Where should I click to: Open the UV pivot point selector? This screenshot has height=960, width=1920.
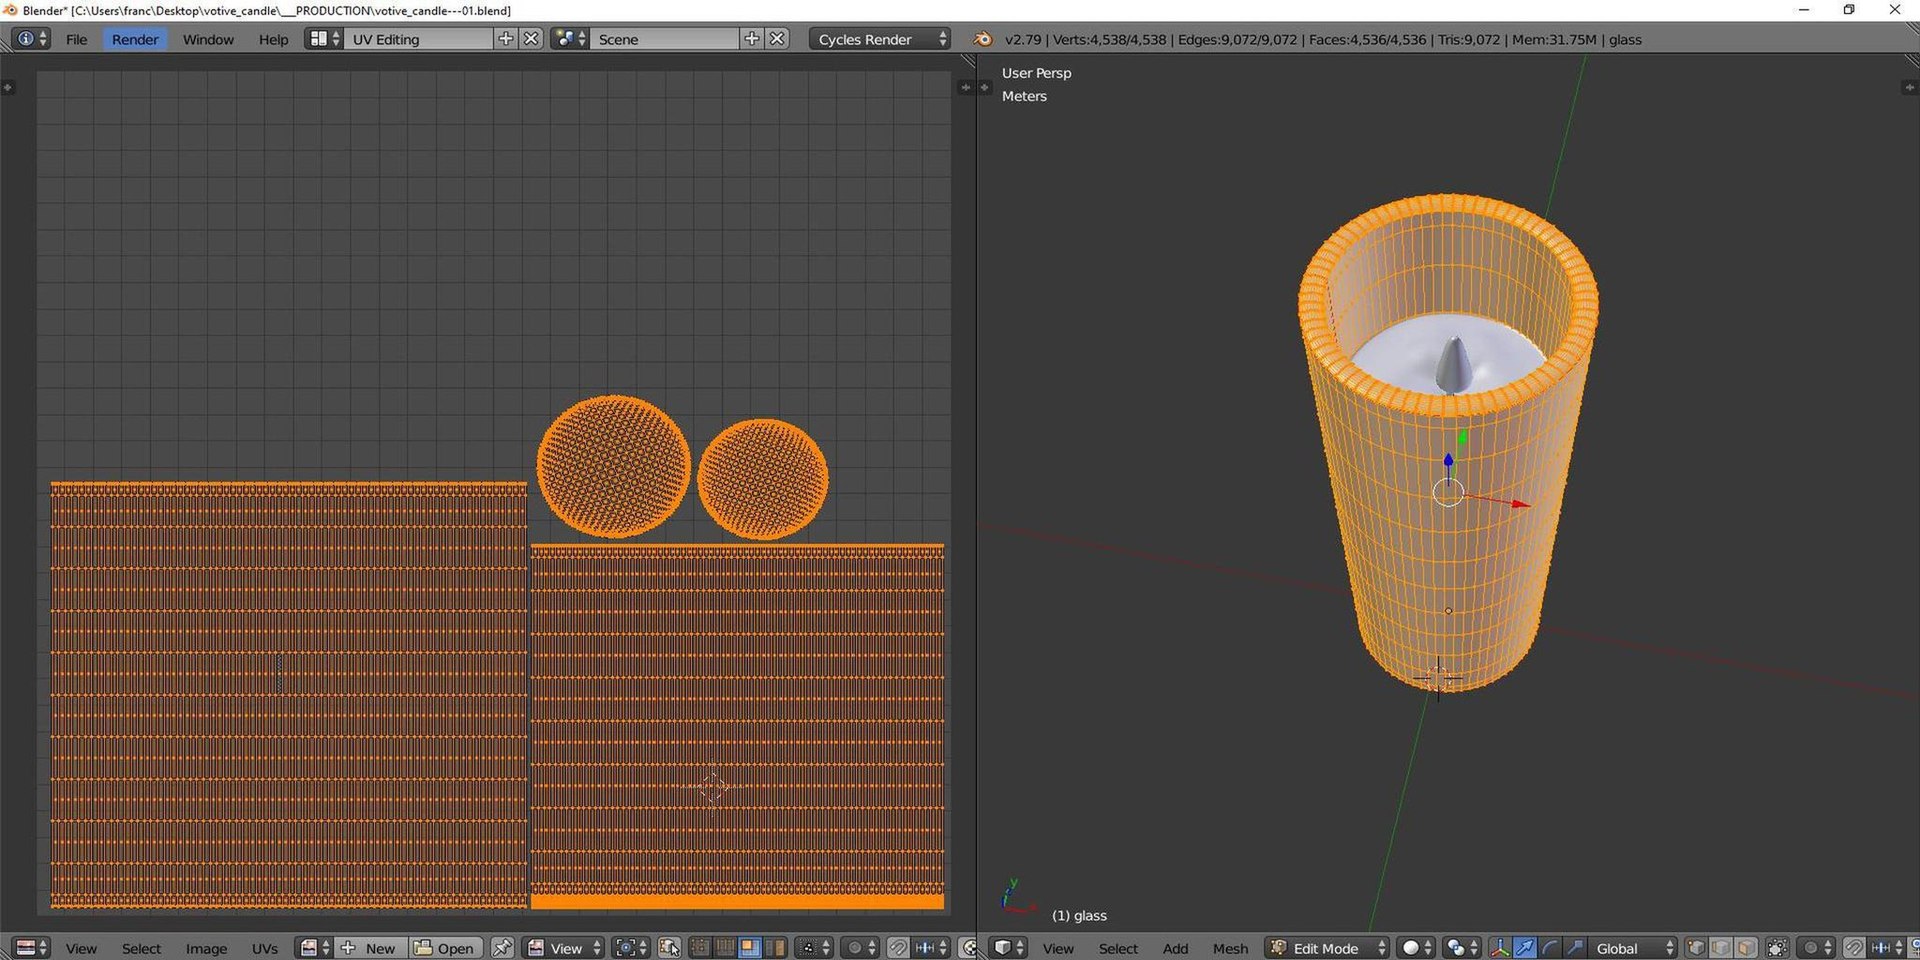pos(630,948)
